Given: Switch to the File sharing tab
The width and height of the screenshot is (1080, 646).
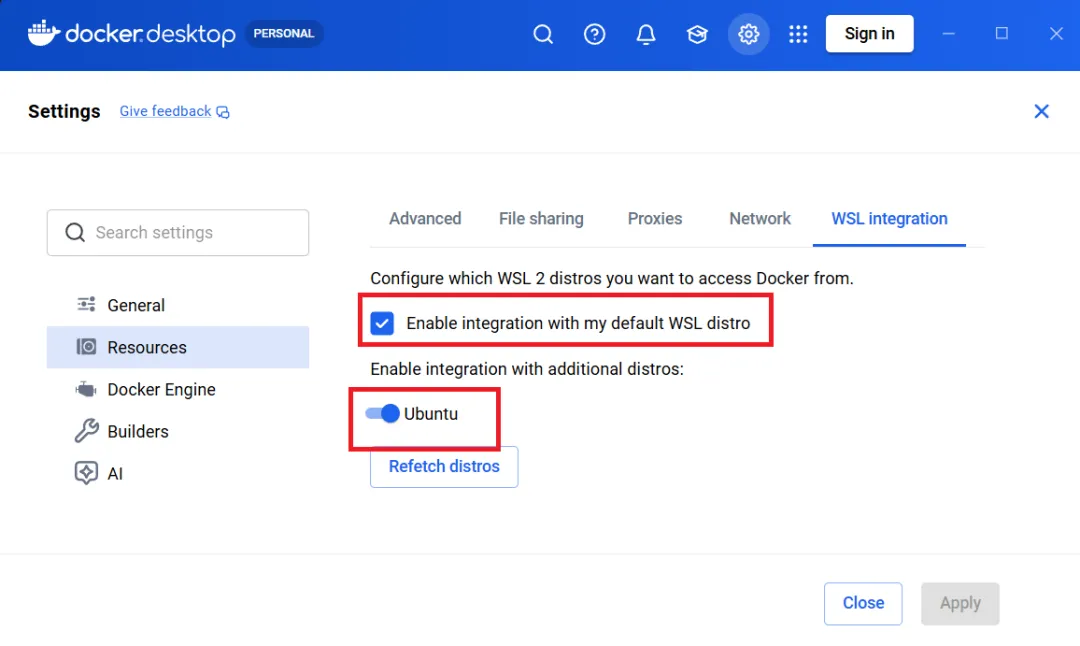Looking at the screenshot, I should 541,218.
